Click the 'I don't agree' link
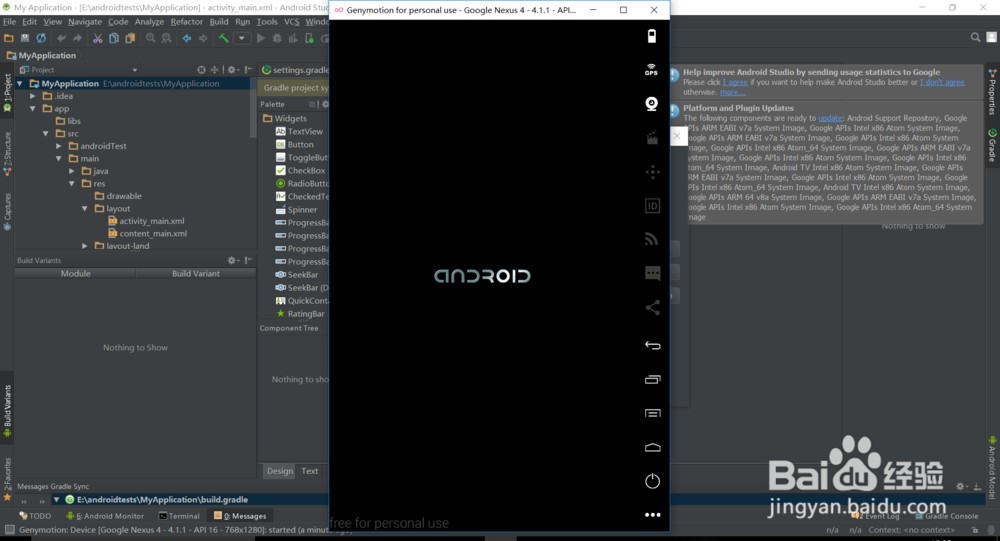This screenshot has width=1000, height=541. click(942, 82)
